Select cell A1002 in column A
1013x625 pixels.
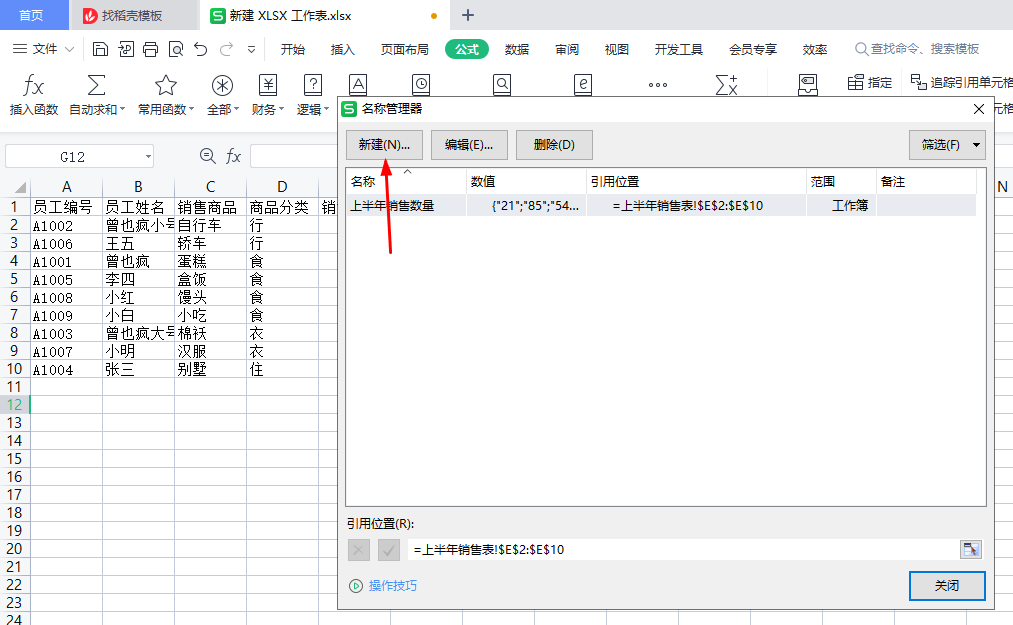66,226
